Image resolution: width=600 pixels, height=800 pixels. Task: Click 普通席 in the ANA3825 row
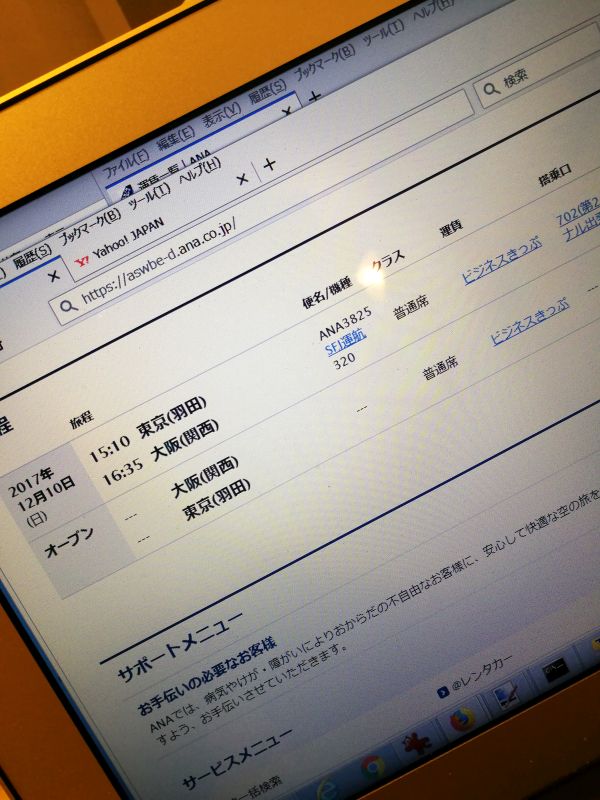pyautogui.click(x=411, y=307)
